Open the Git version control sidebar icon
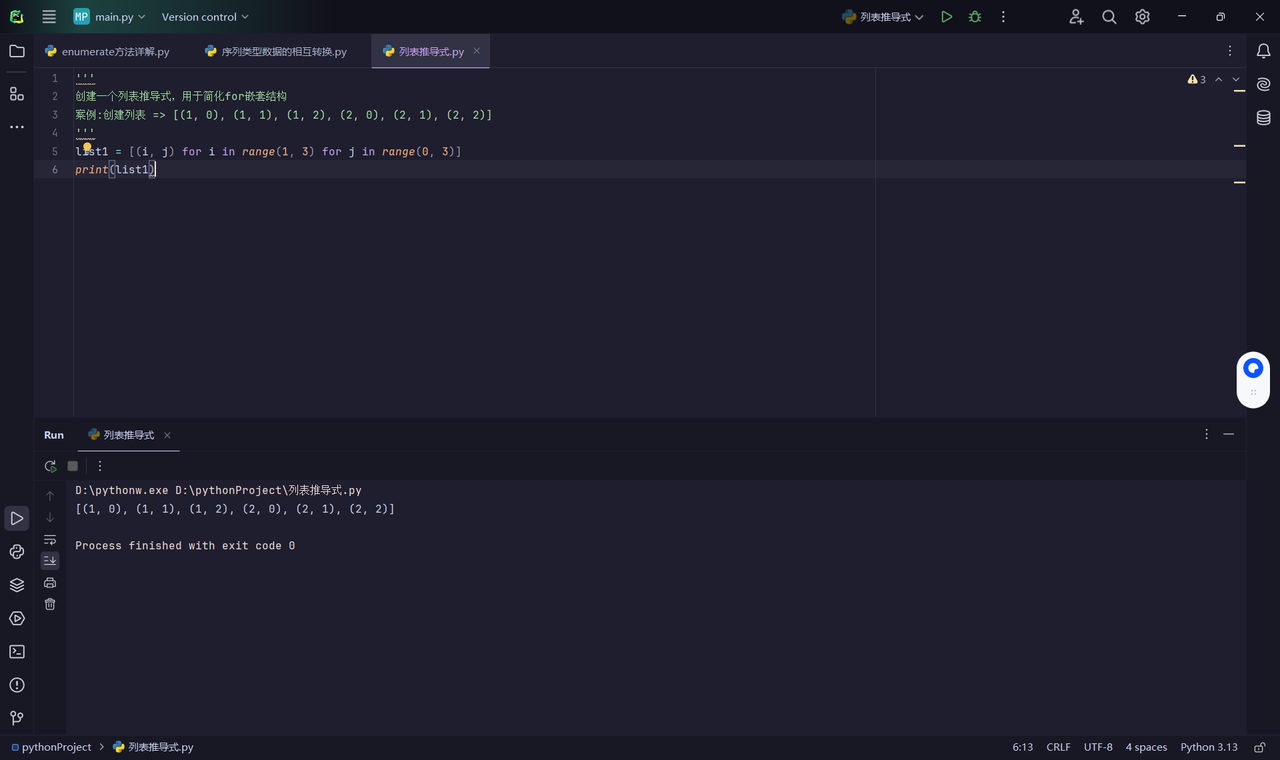Screen dimensions: 1280x760 (17, 718)
